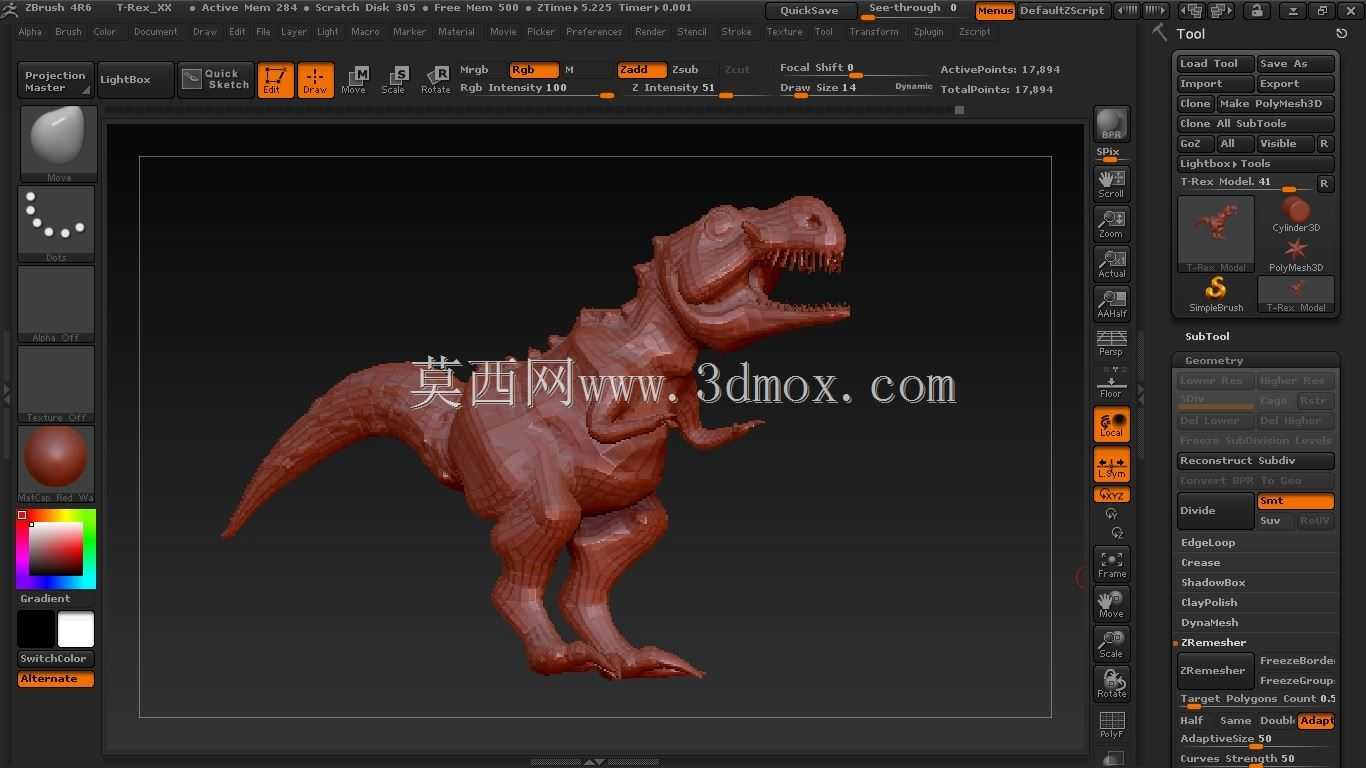The width and height of the screenshot is (1366, 768).
Task: Open the Preferences menu
Action: point(594,32)
